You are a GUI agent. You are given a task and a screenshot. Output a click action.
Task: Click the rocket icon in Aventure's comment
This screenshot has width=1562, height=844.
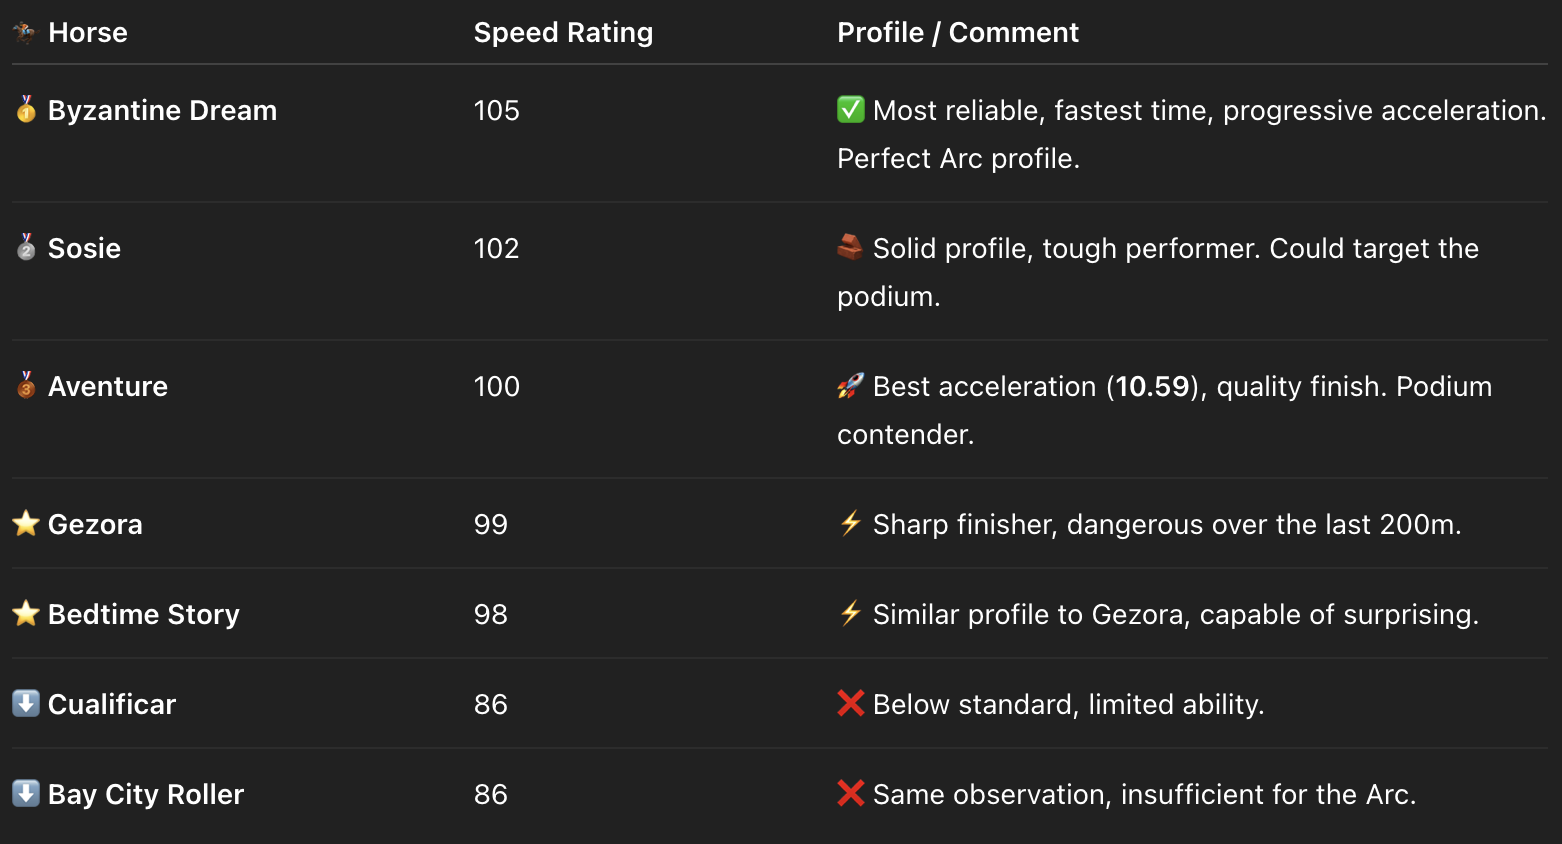(x=851, y=385)
